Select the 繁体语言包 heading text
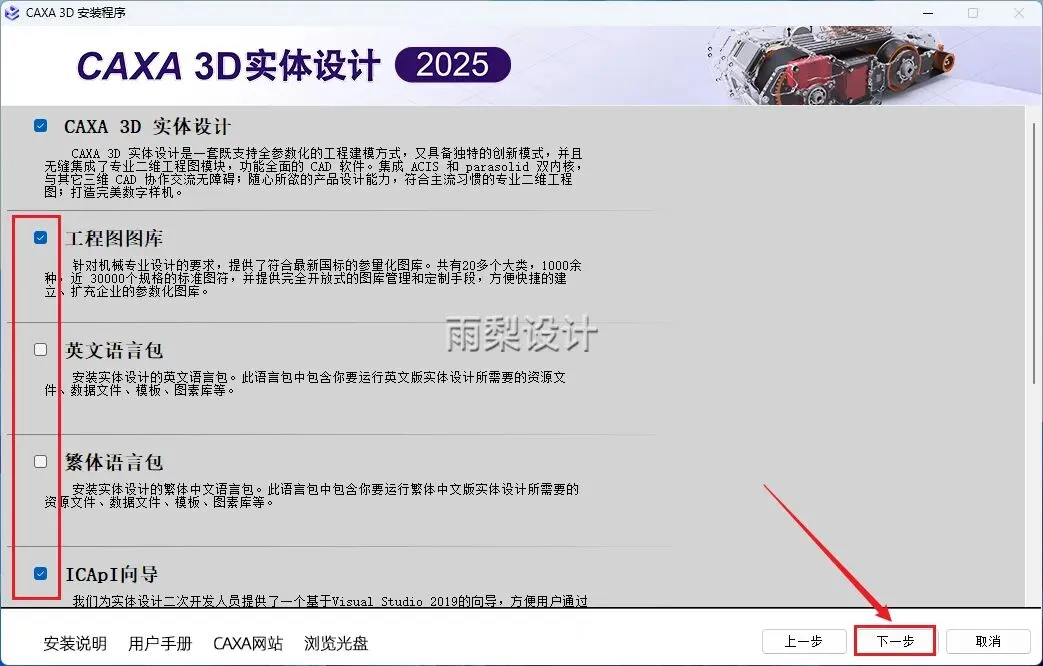The width and height of the screenshot is (1043, 666). [114, 462]
